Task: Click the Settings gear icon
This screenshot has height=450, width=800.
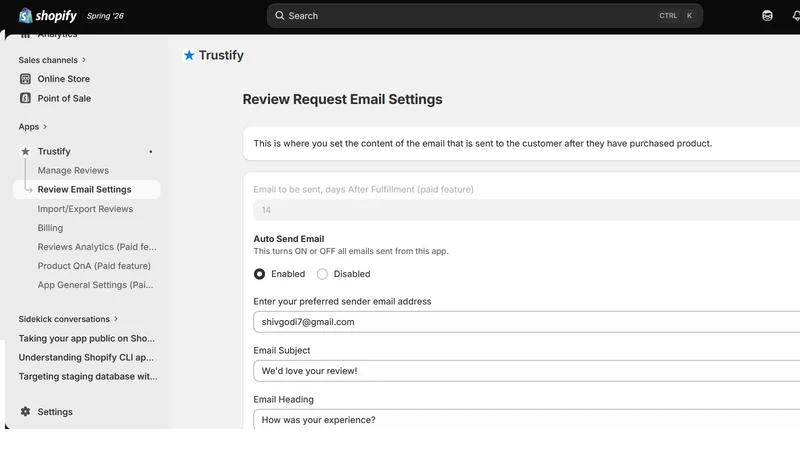Action: tap(25, 411)
